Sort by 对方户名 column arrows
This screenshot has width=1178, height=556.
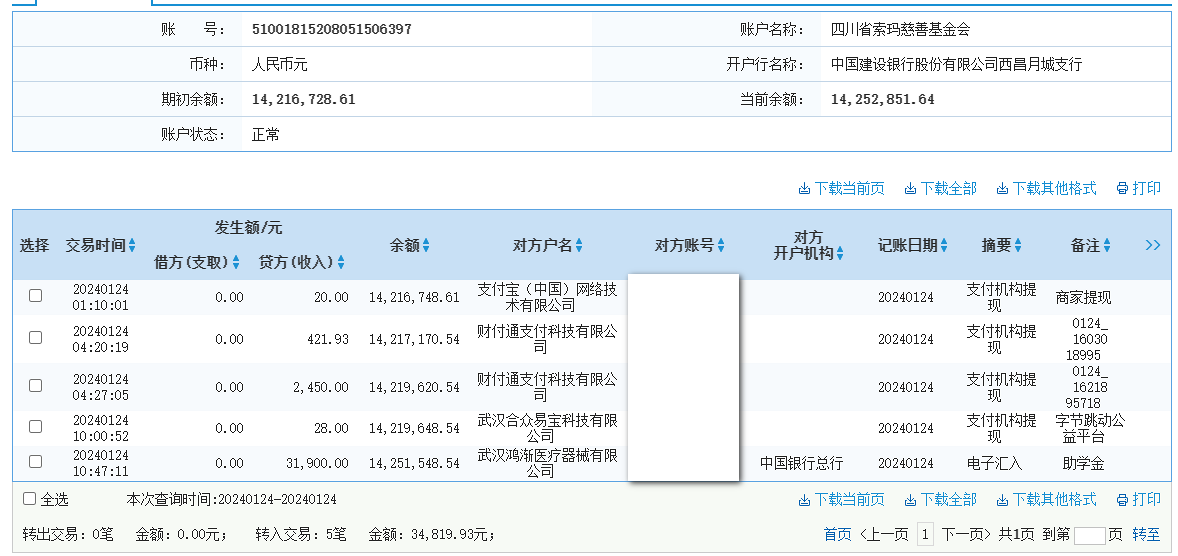tap(578, 245)
